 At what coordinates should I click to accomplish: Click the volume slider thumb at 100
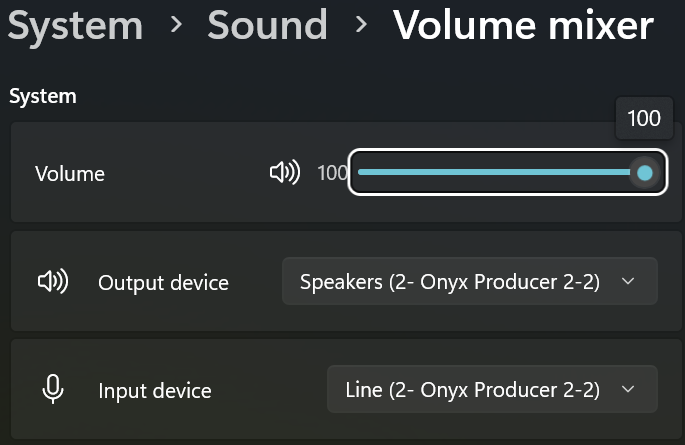(x=645, y=173)
